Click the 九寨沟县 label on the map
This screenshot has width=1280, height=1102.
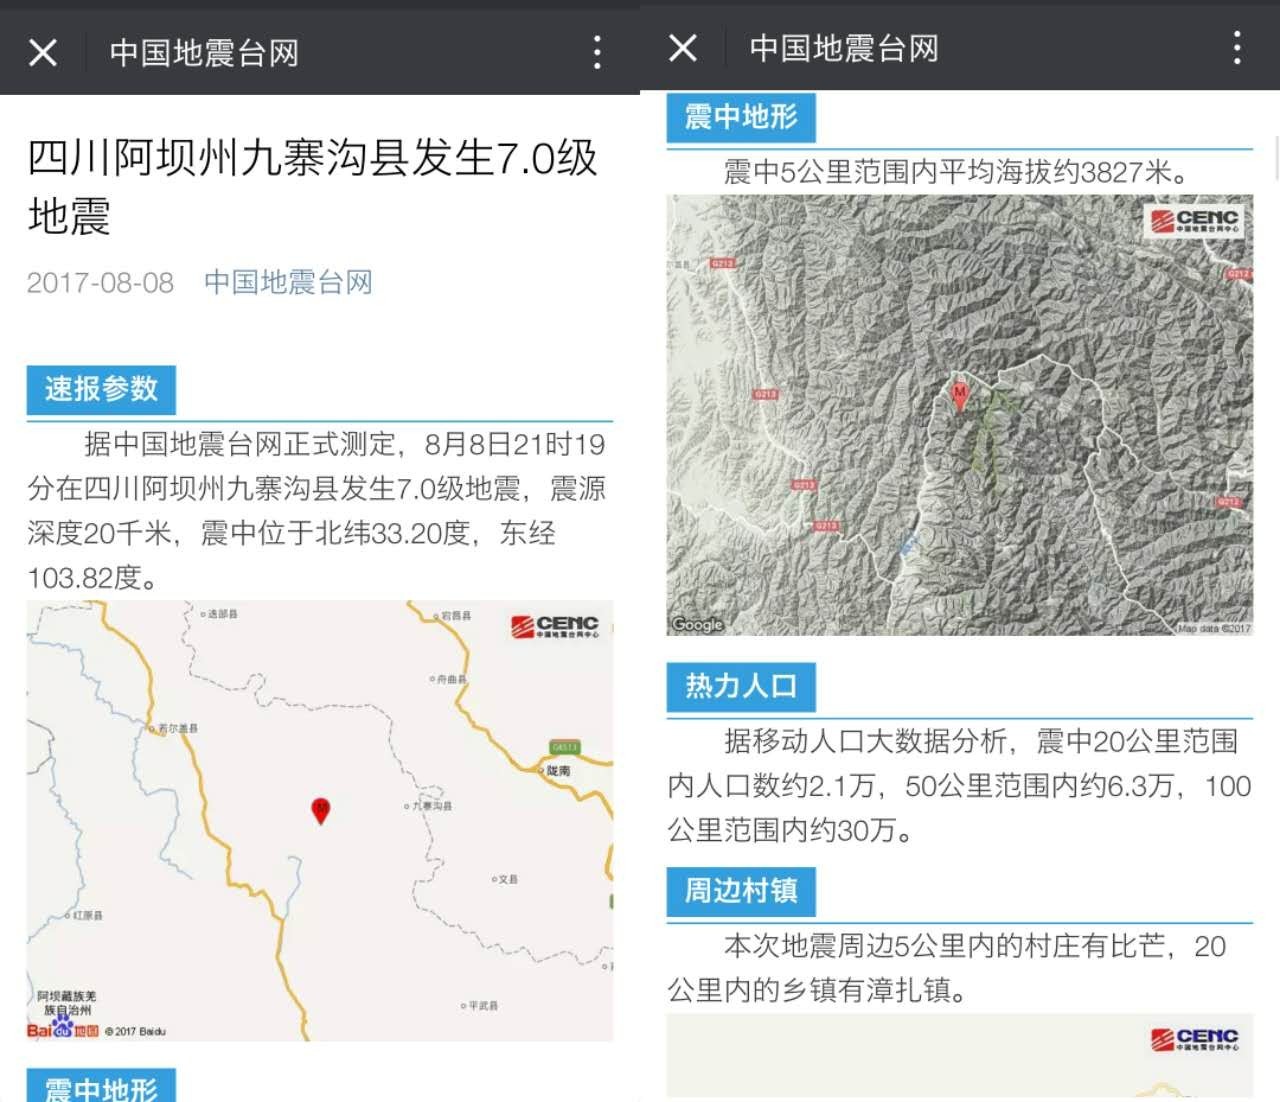432,806
